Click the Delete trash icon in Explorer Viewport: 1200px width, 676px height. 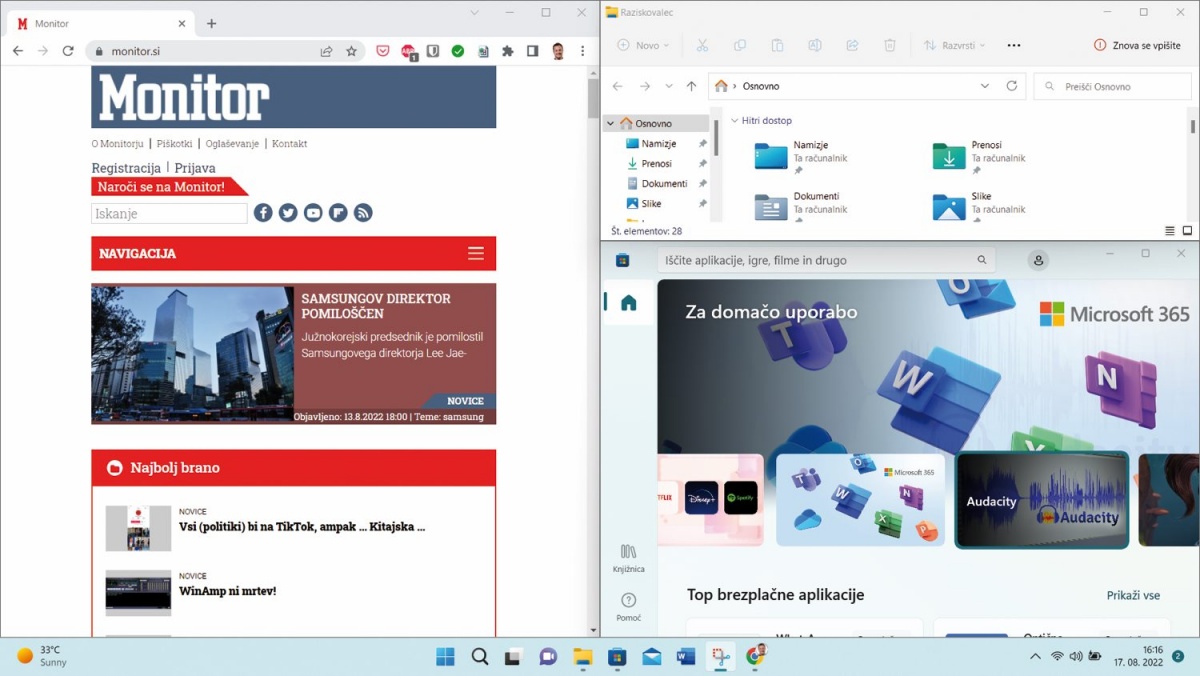pyautogui.click(x=890, y=45)
